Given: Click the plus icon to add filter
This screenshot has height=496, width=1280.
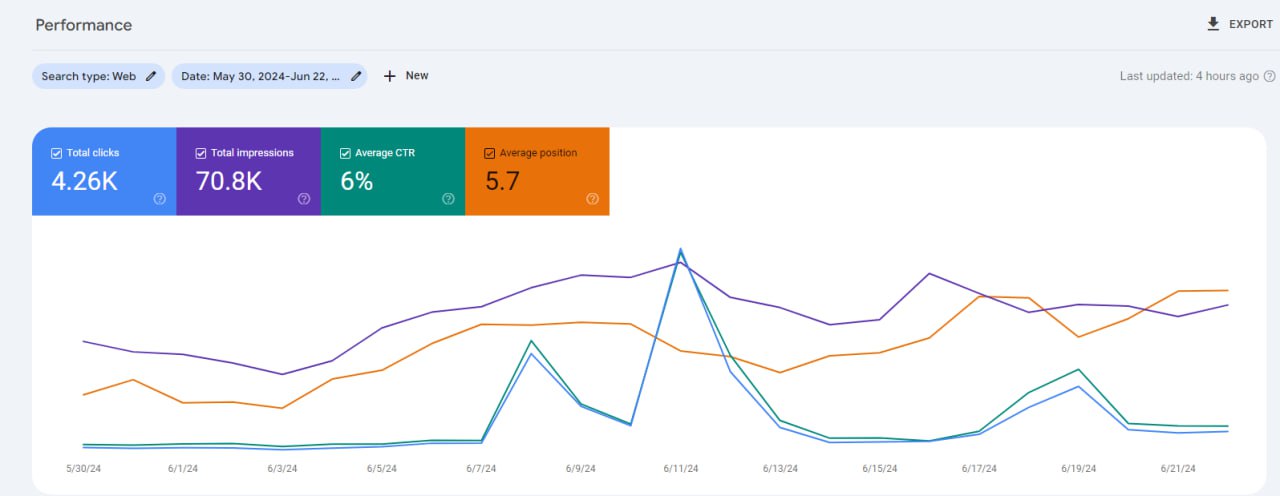Looking at the screenshot, I should (x=390, y=76).
